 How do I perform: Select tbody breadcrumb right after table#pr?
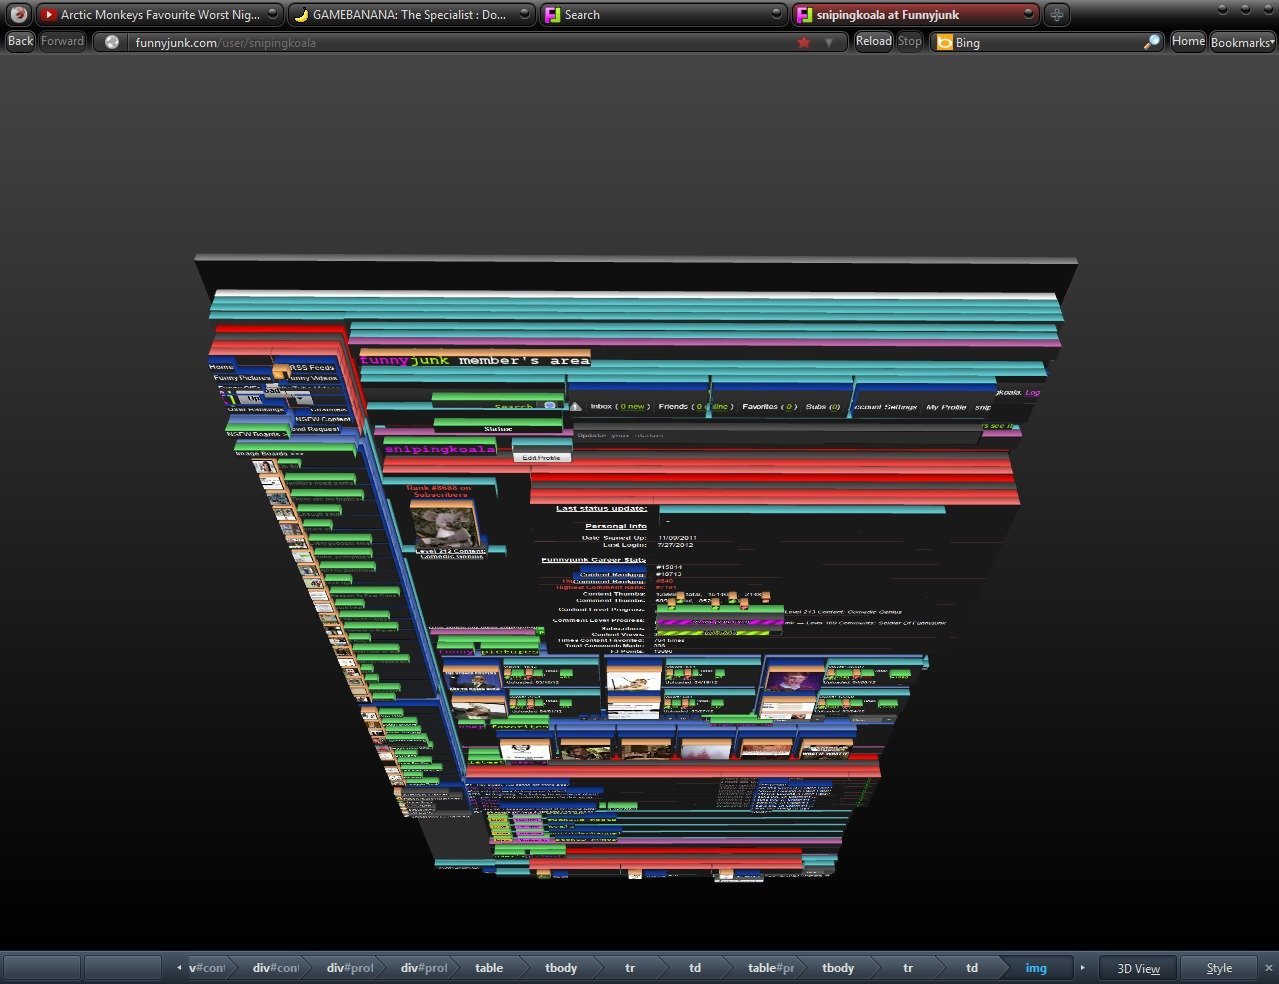click(838, 968)
